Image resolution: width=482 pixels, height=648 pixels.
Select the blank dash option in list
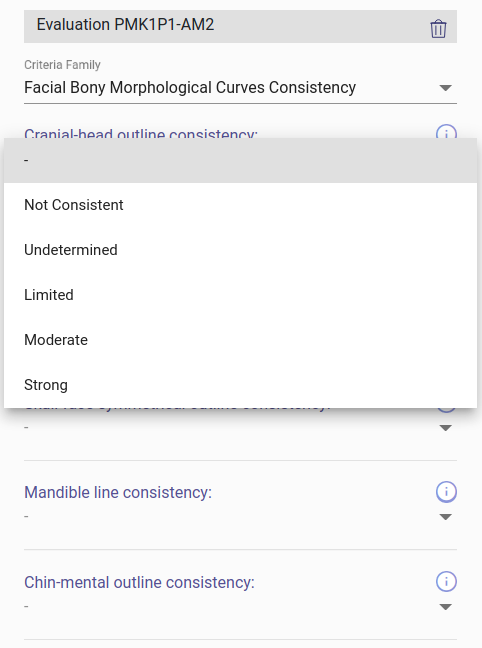(240, 160)
